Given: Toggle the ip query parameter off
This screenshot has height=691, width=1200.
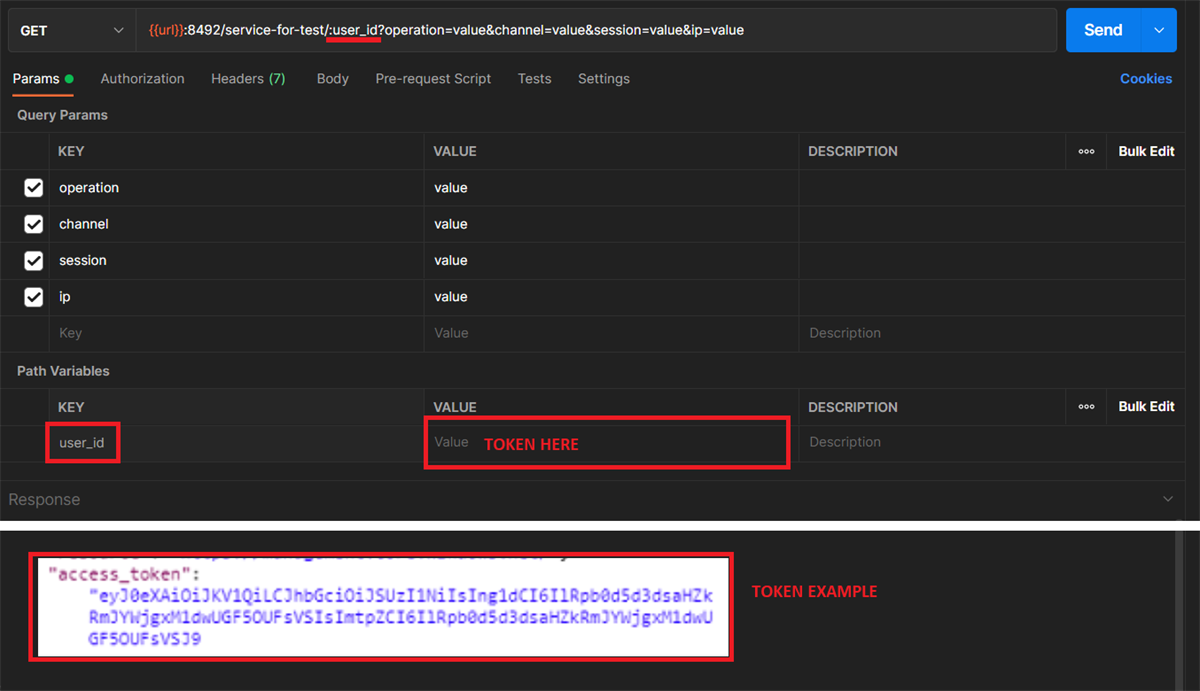Looking at the screenshot, I should (33, 296).
